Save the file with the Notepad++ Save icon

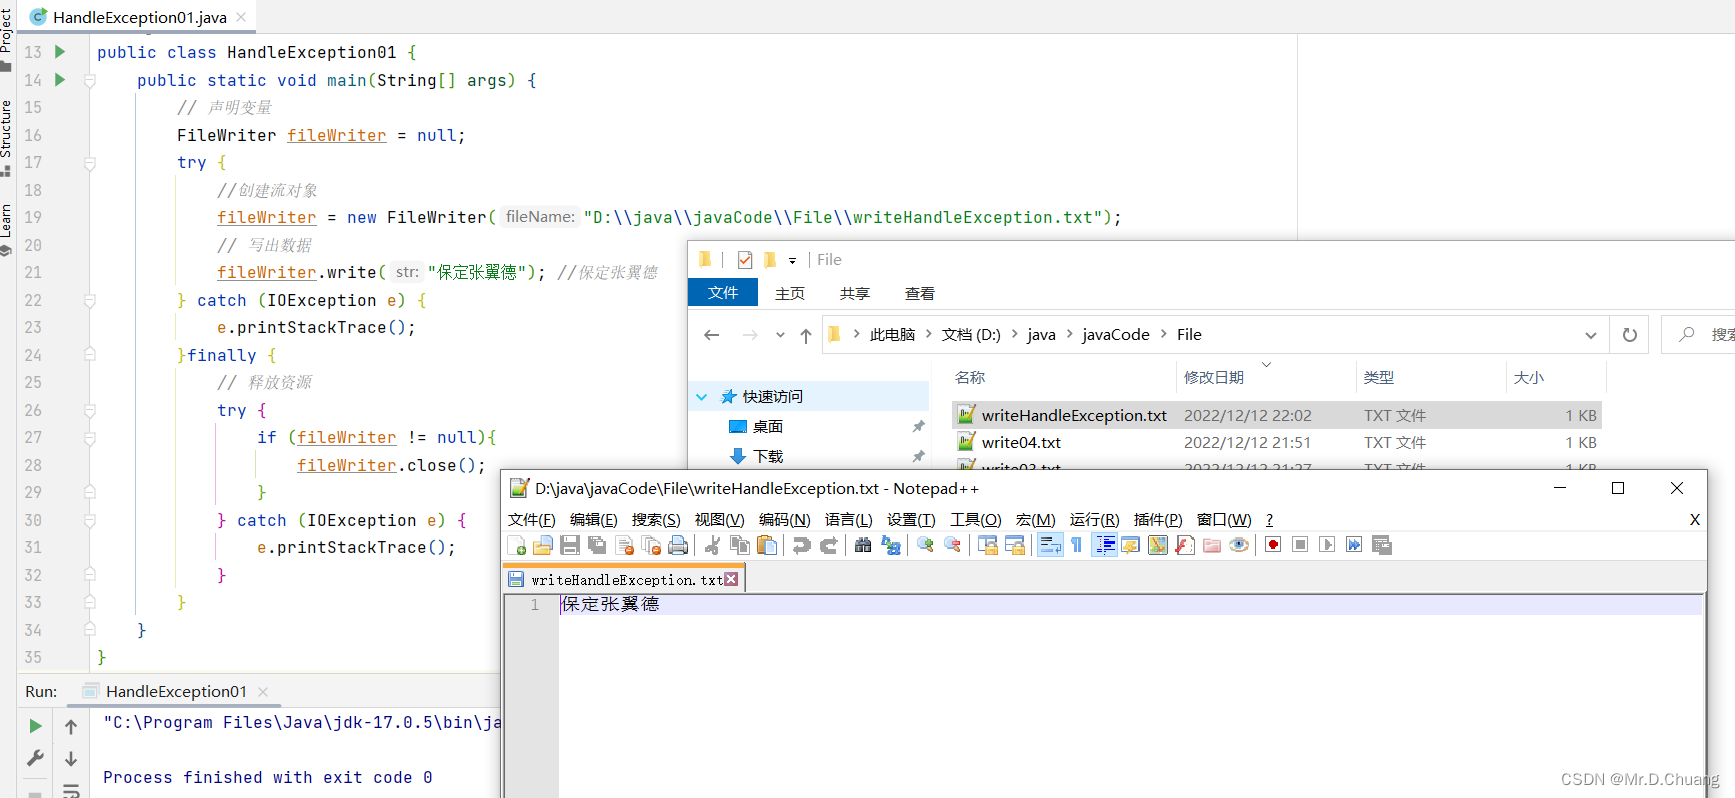tap(570, 545)
